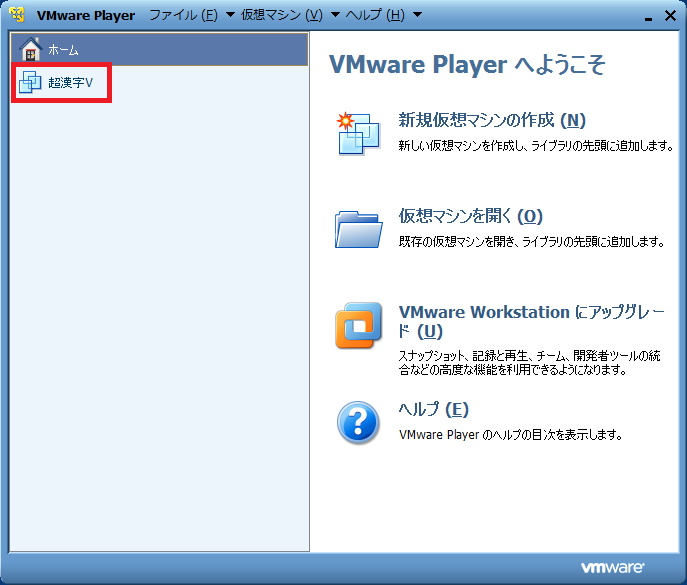Choose the 仮想マシンを開く (O) link
The image size is (687, 585).
(470, 216)
